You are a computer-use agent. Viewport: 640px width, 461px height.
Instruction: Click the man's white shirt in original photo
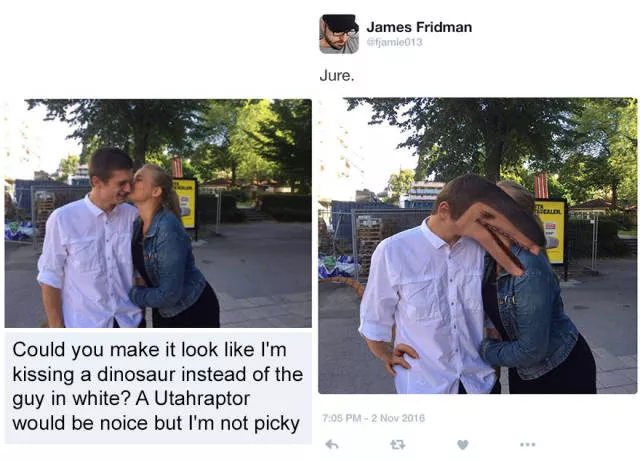coord(91,261)
